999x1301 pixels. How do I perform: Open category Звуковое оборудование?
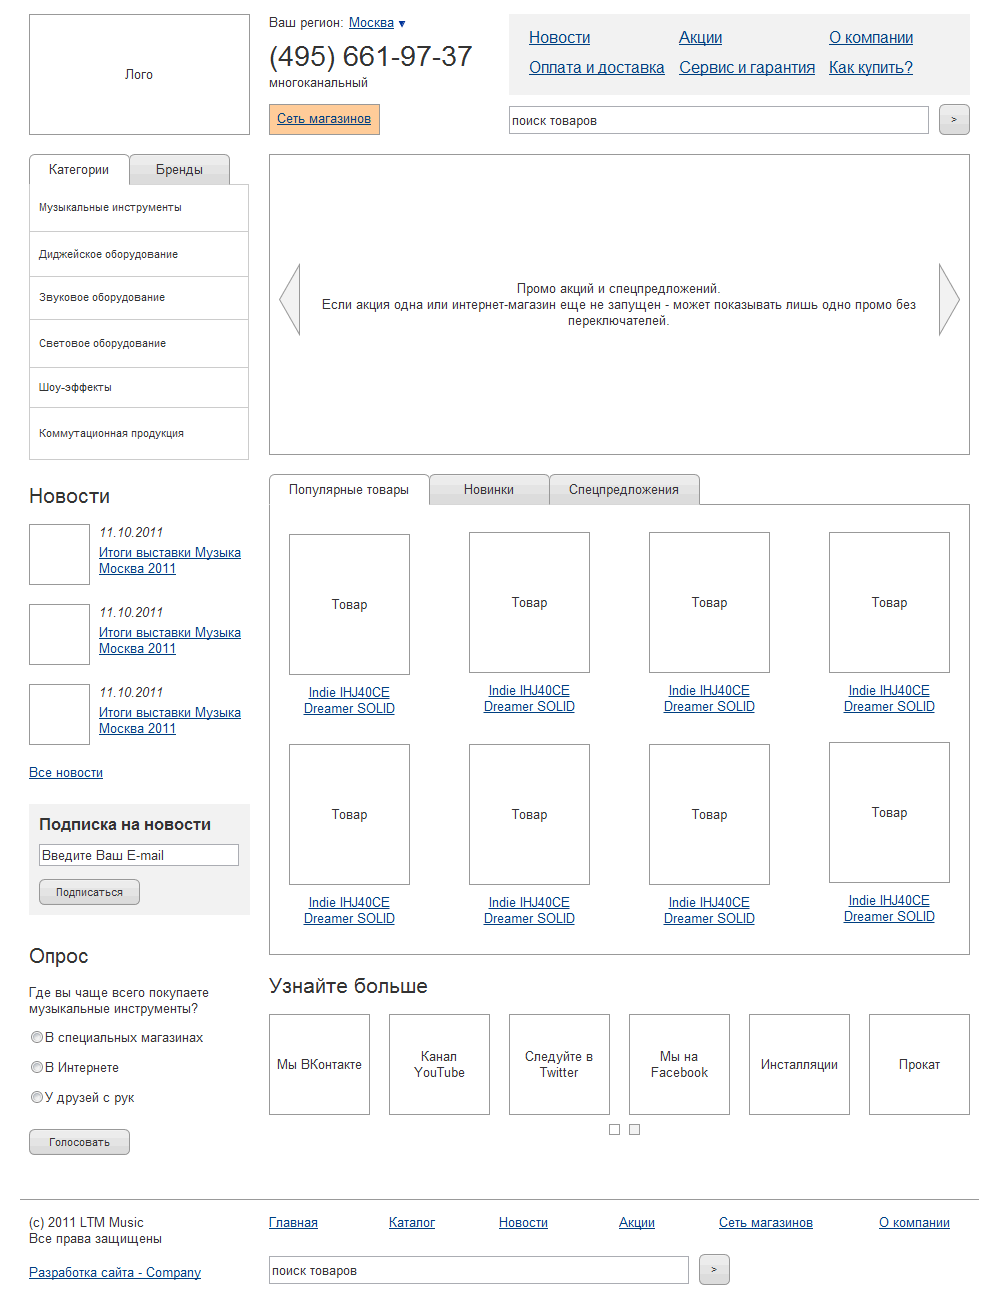click(139, 298)
